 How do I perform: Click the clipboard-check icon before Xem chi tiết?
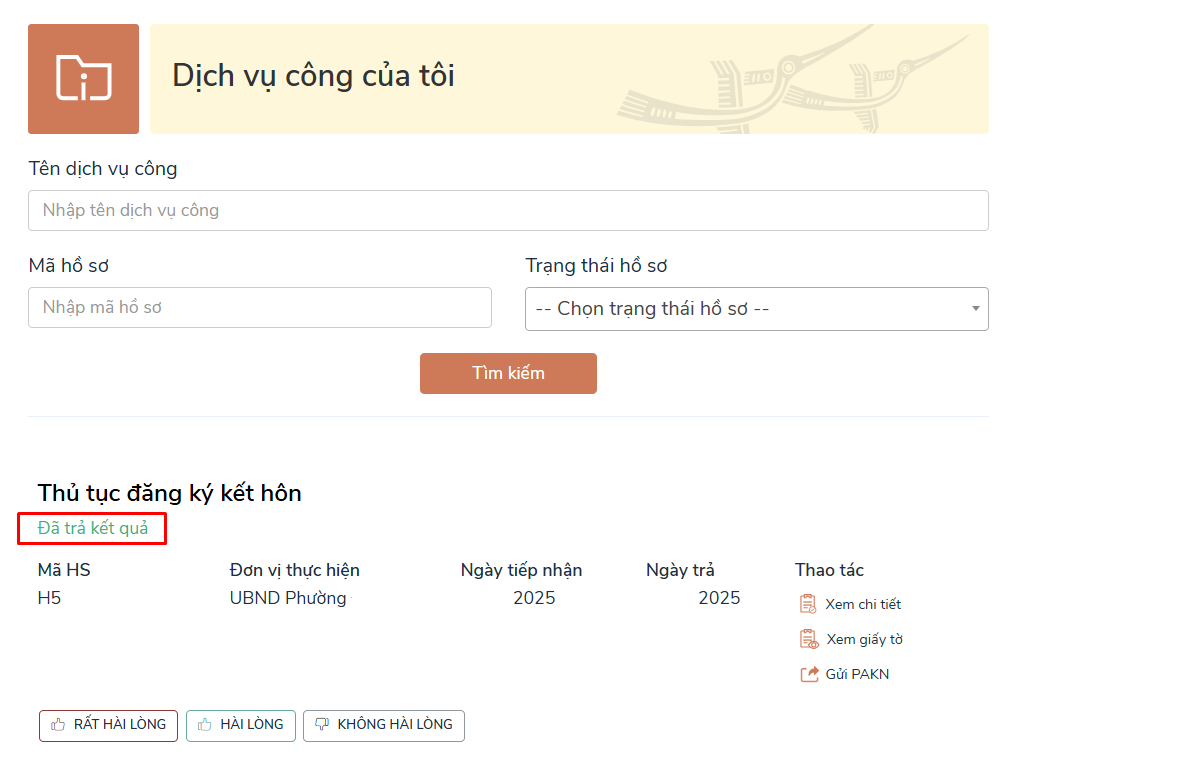[x=807, y=603]
